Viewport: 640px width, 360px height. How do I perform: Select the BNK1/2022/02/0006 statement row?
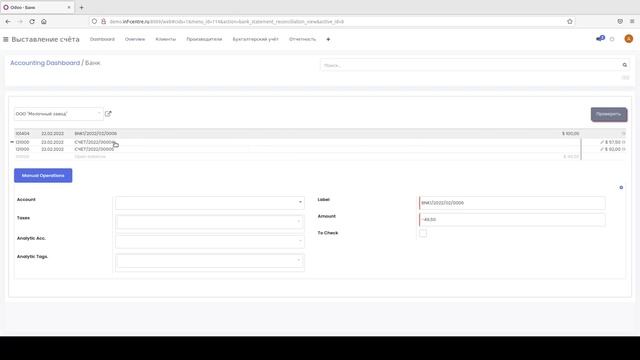tap(320, 133)
